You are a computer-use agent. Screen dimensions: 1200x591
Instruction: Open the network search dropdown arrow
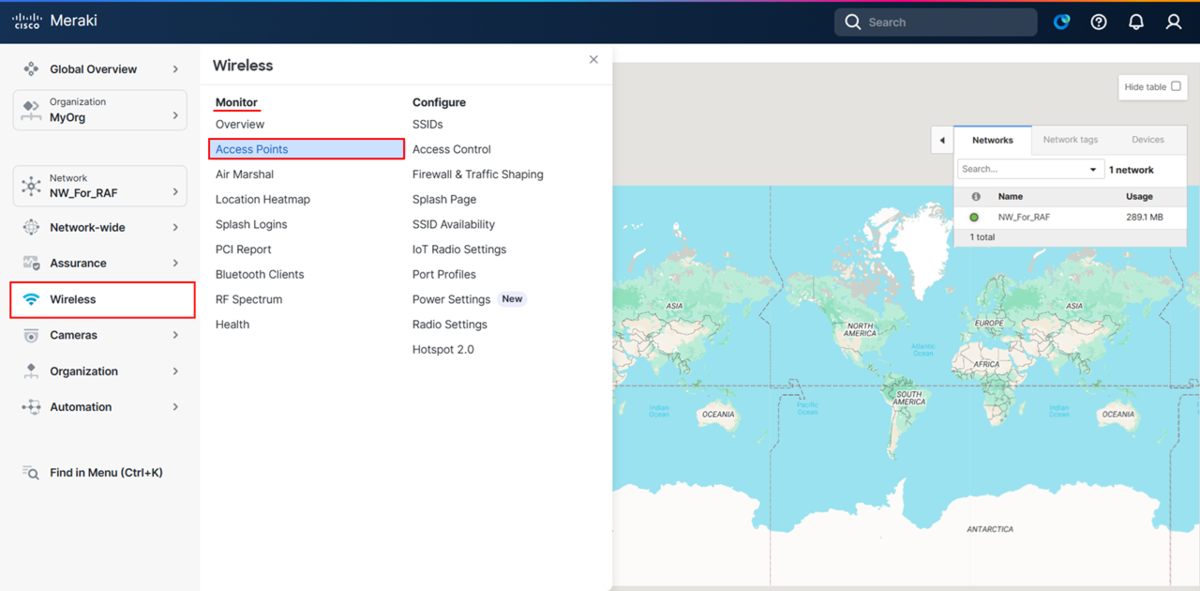(x=1093, y=170)
